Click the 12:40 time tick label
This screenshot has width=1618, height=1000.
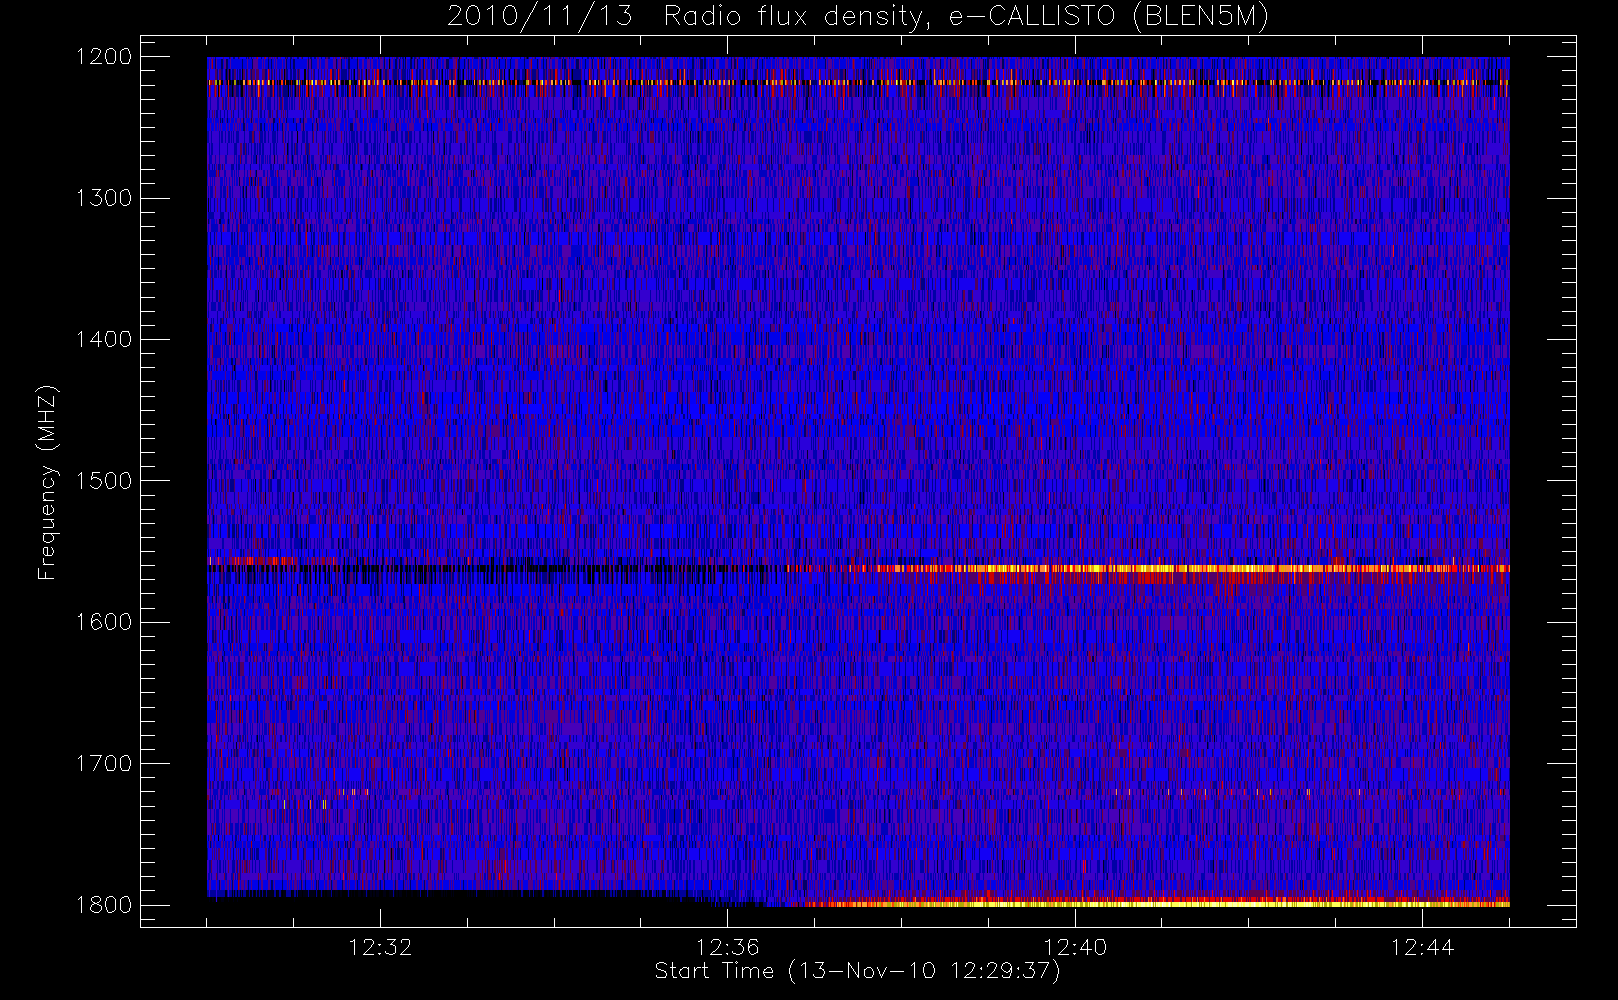(1075, 947)
